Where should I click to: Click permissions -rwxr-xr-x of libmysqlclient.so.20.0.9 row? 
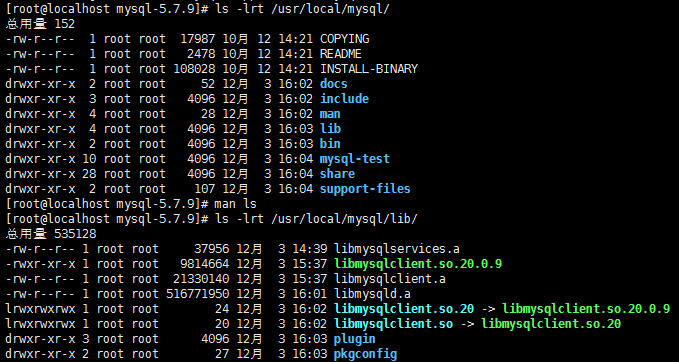[x=40, y=264]
